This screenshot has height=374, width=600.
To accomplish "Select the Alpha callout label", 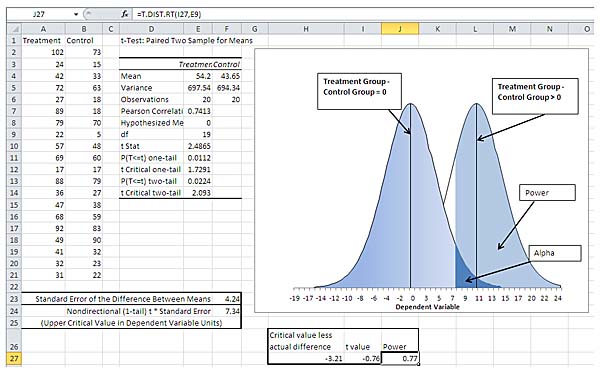I will (x=555, y=253).
